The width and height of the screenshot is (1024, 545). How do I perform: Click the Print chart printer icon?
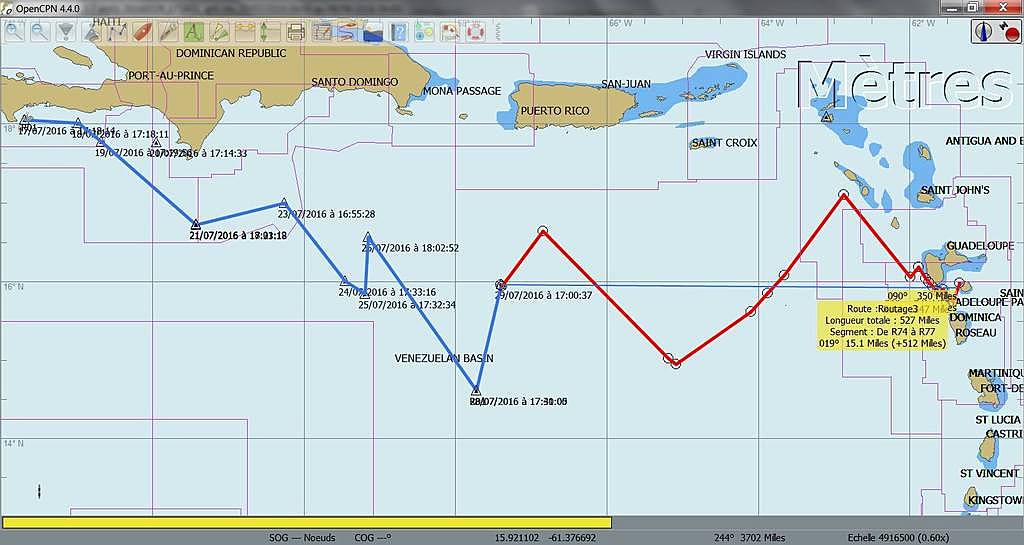coord(296,31)
